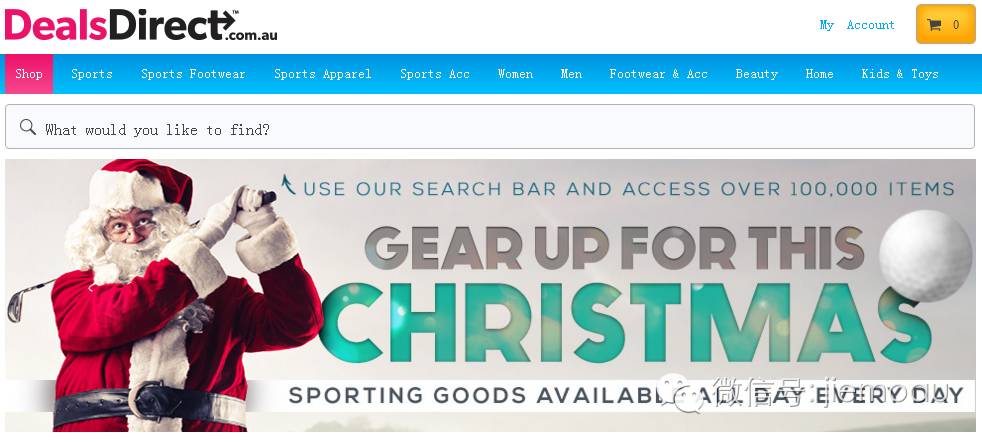This screenshot has height=442, width=982.
Task: Click the arrow pointing to search bar
Action: [x=287, y=185]
